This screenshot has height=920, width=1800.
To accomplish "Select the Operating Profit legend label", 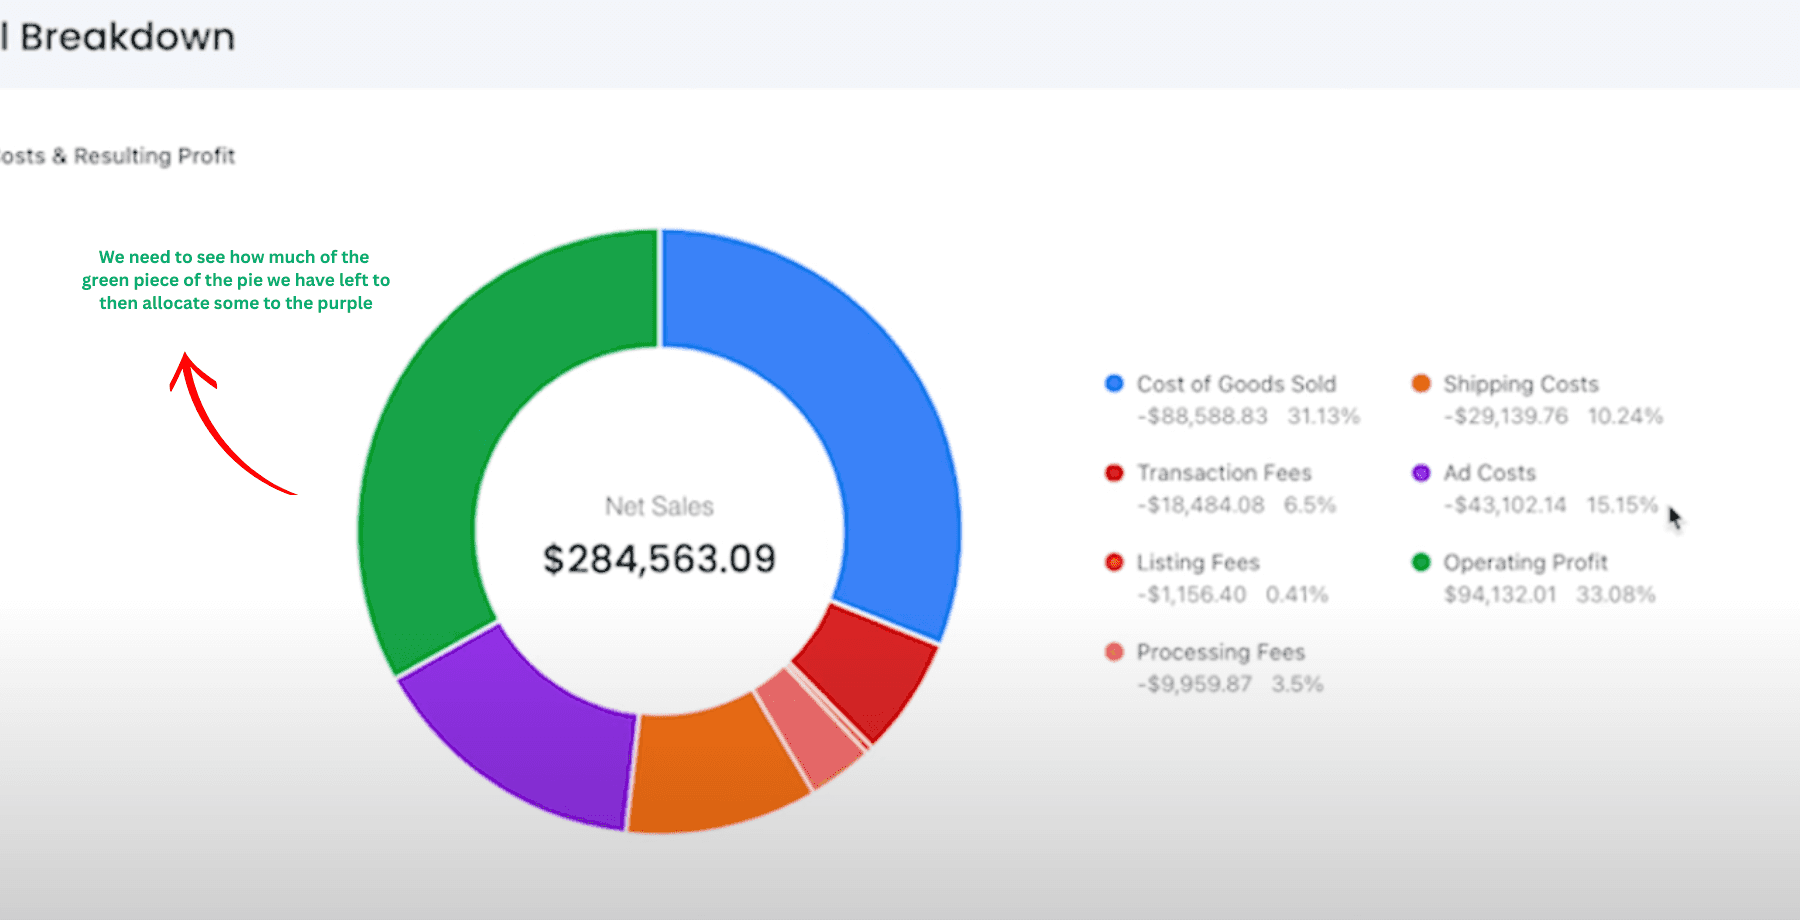I will pyautogui.click(x=1525, y=563).
